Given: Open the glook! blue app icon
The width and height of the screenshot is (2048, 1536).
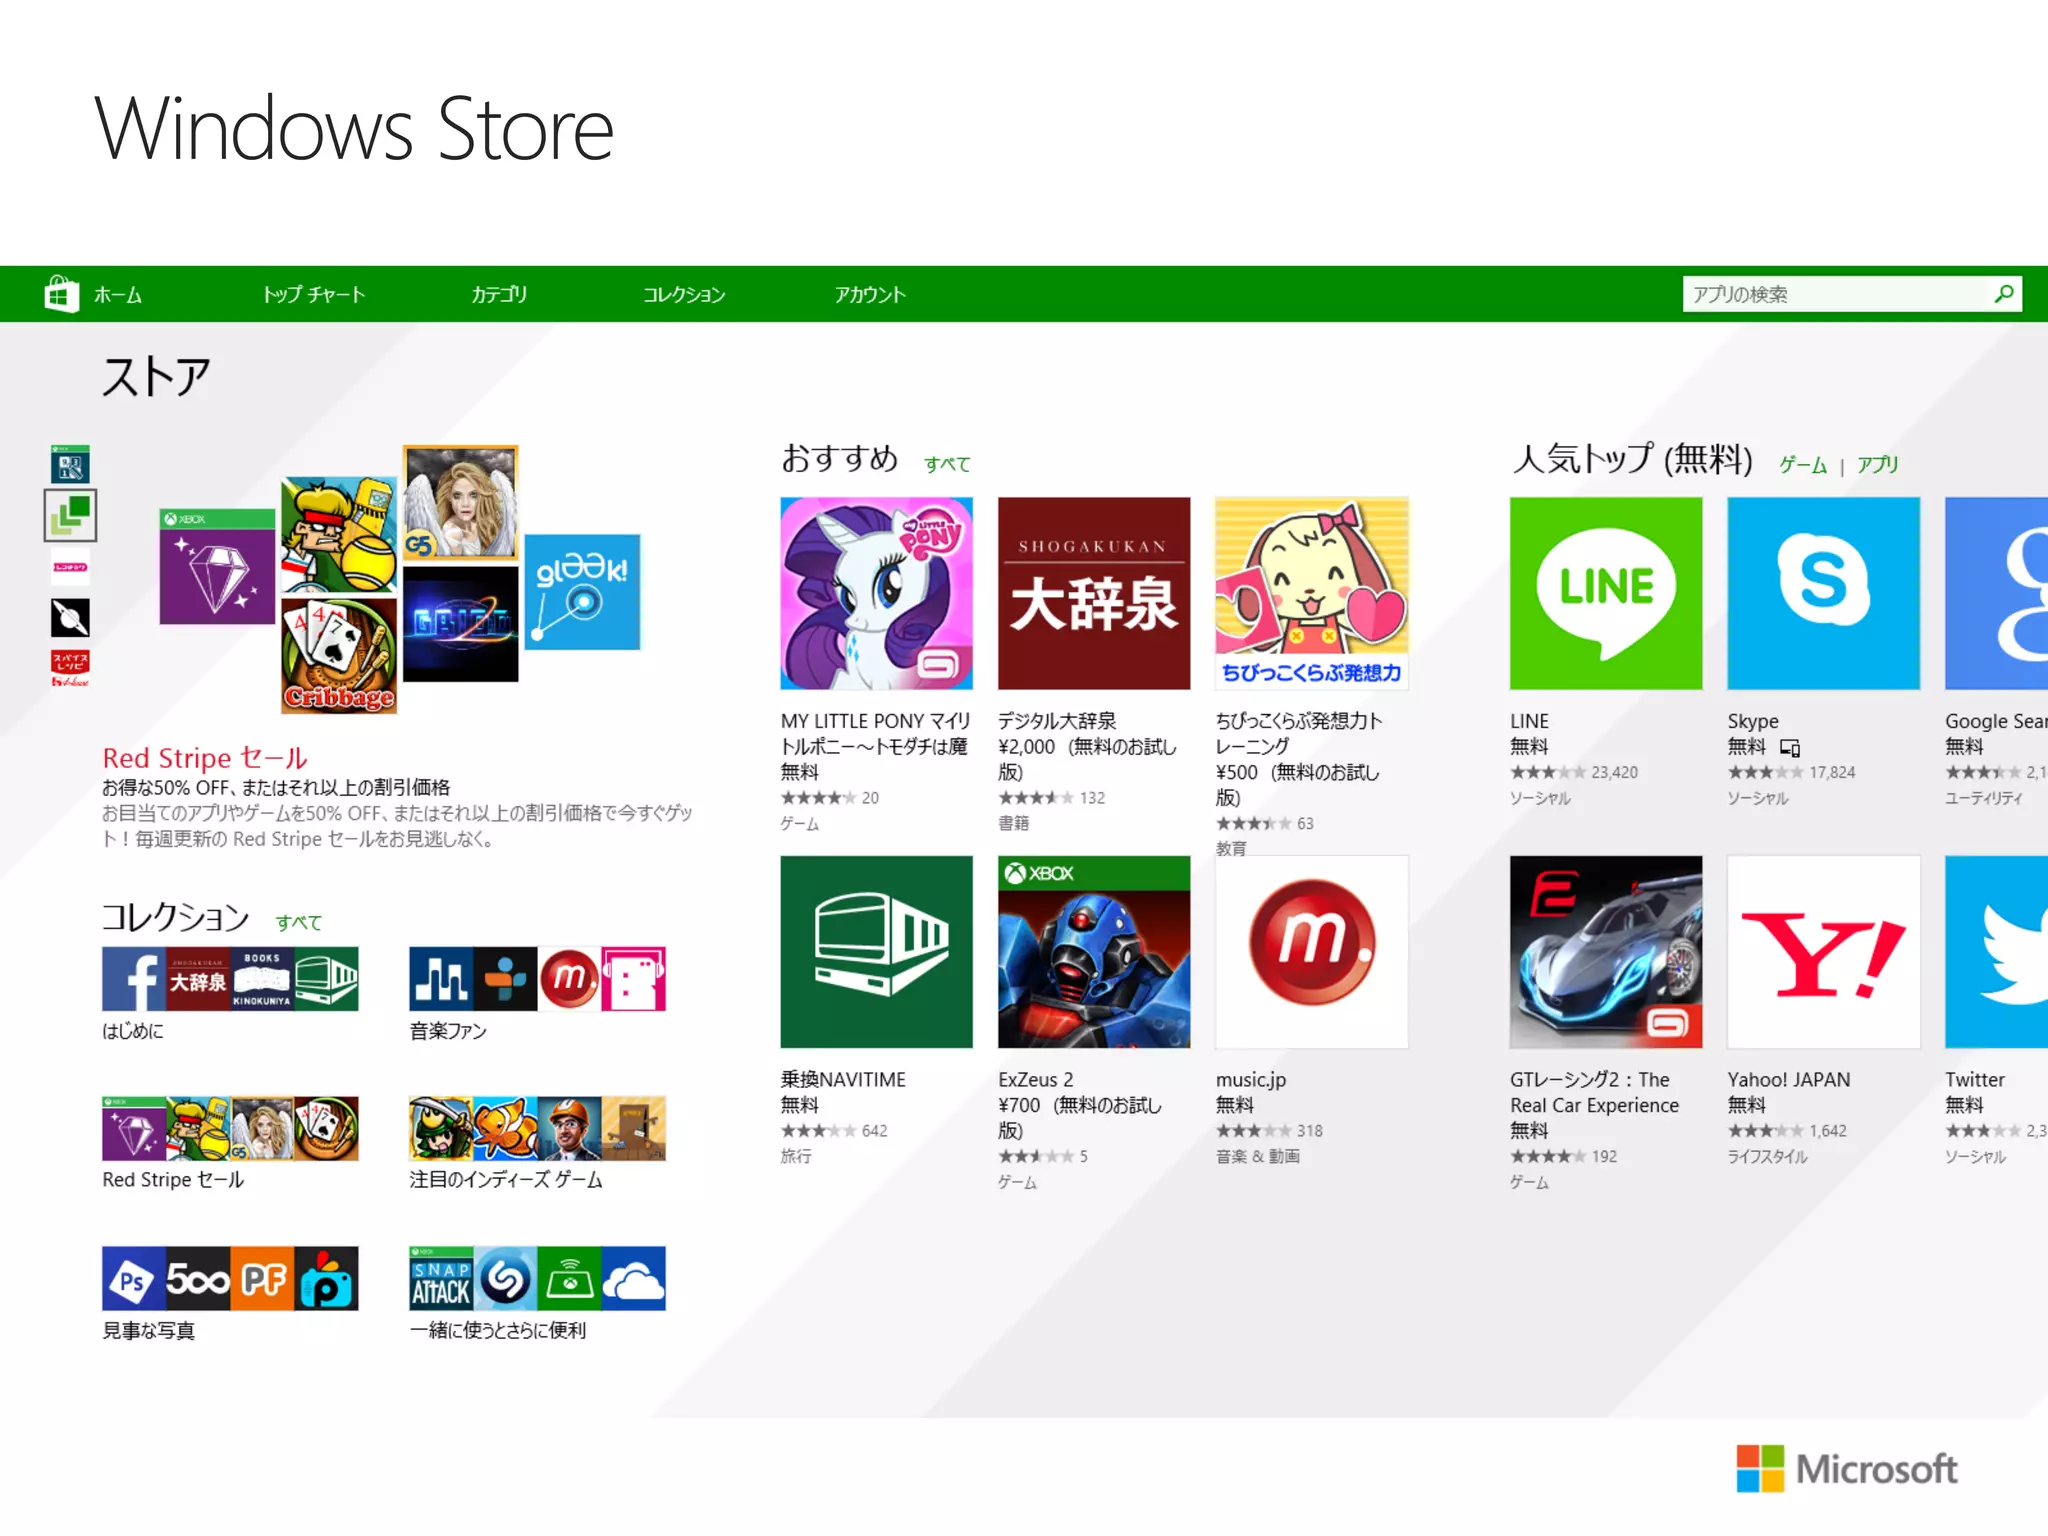Looking at the screenshot, I should click(x=582, y=592).
